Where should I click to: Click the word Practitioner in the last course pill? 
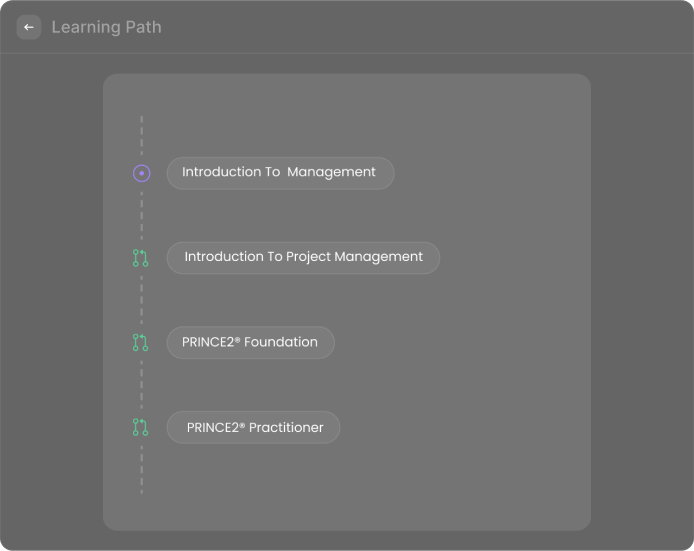286,428
